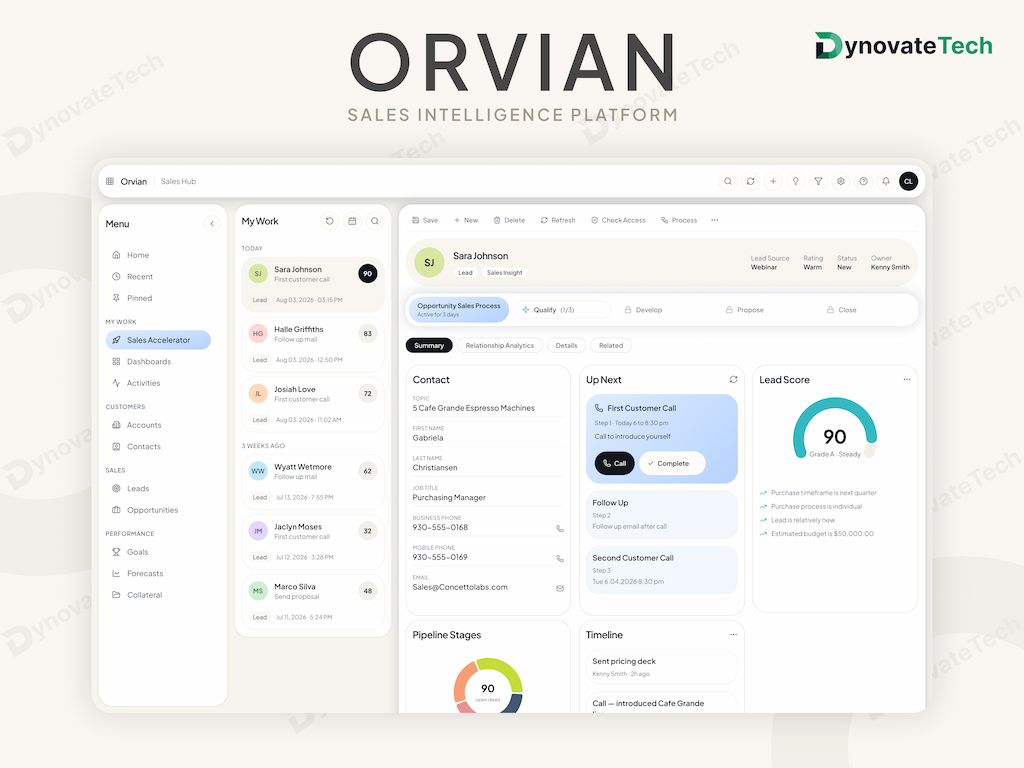Click Refresh in the toolbar
This screenshot has width=1024, height=768.
tap(558, 221)
